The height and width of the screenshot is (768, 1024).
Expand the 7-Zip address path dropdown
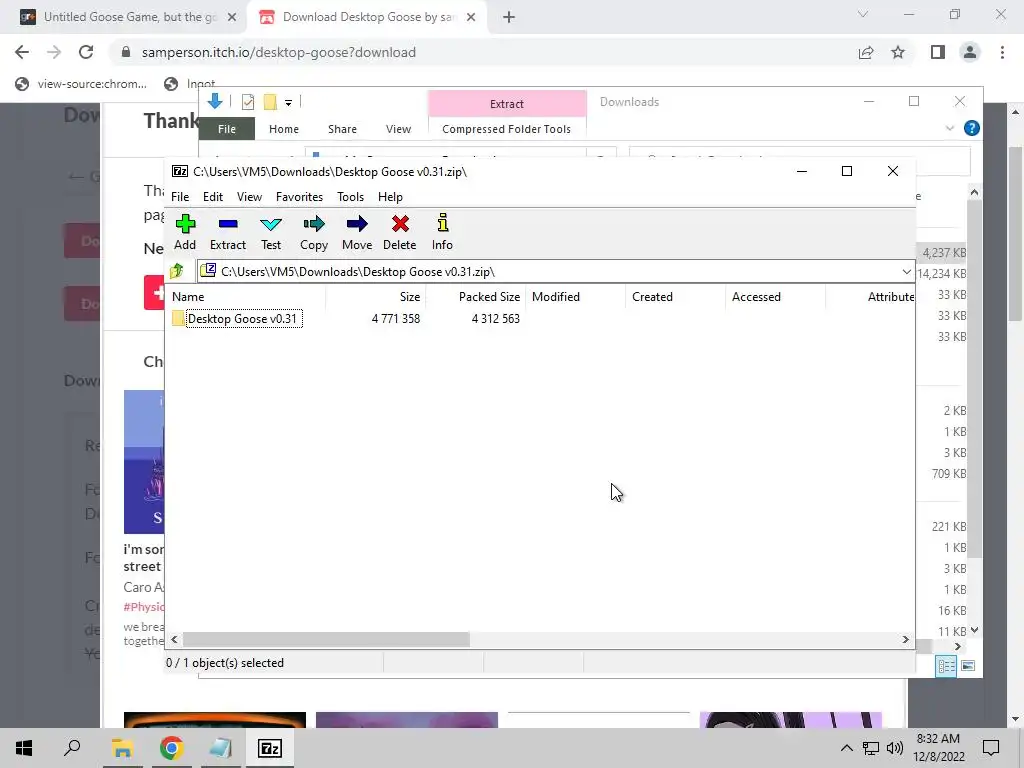tap(906, 272)
